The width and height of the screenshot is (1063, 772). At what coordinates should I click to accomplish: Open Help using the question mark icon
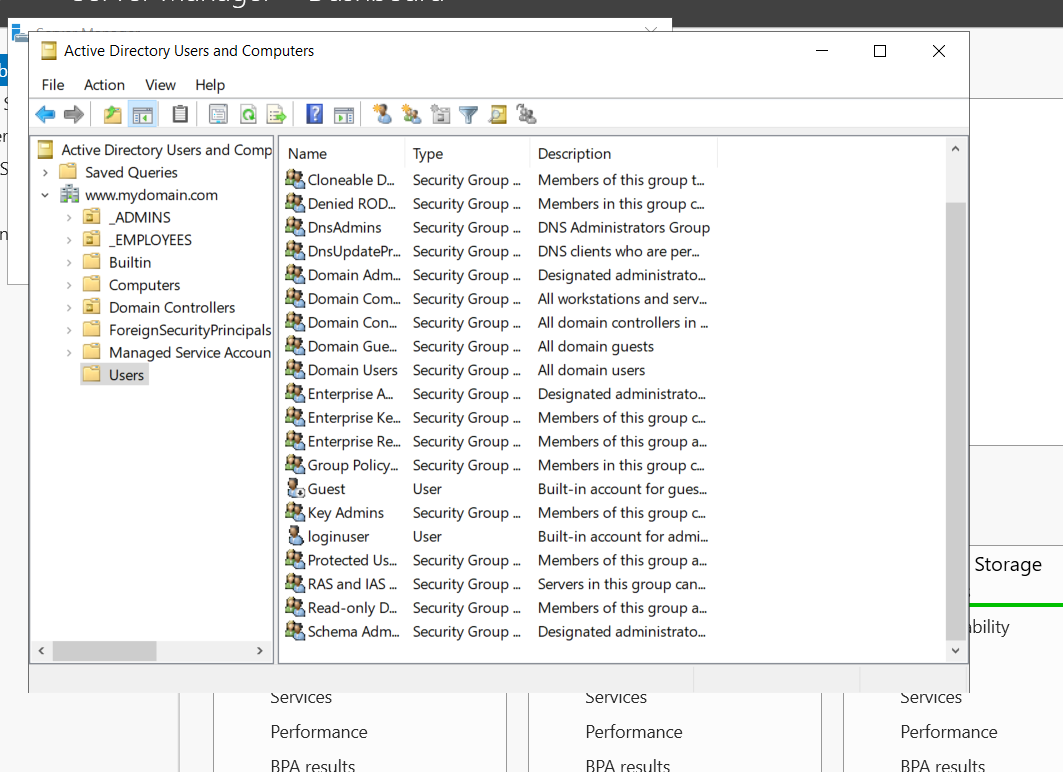click(x=313, y=114)
